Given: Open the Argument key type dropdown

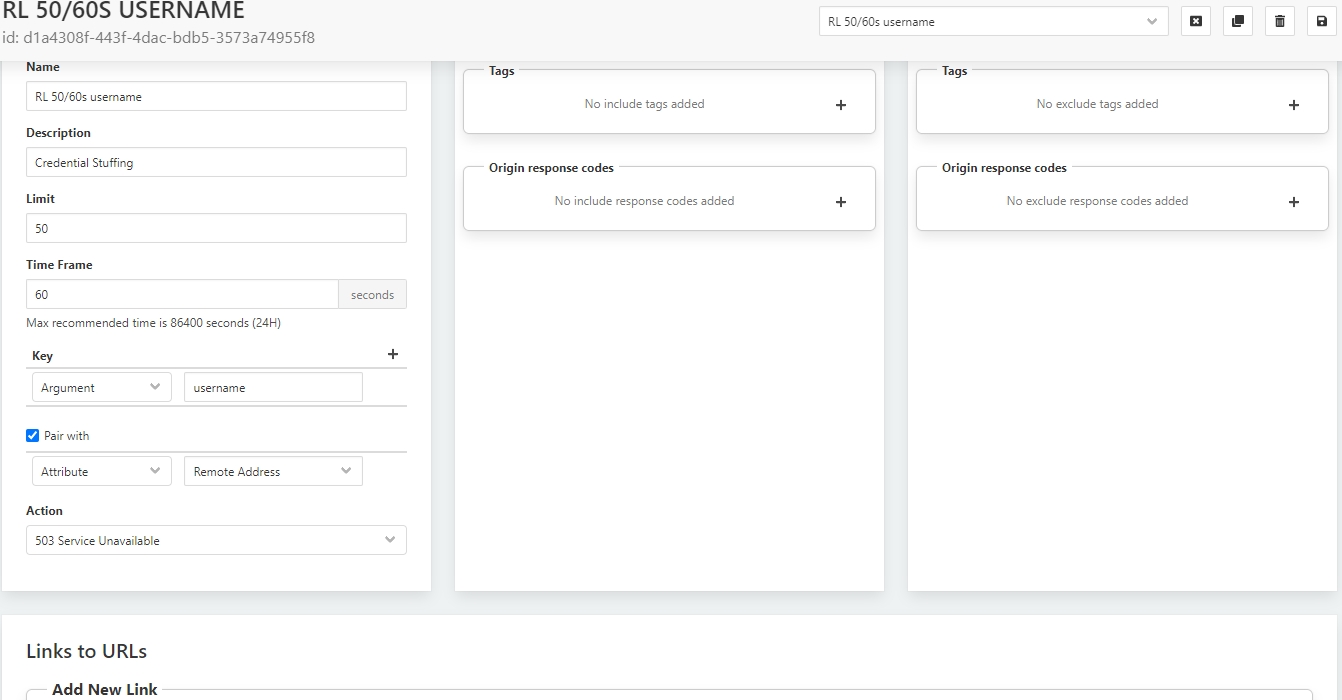Looking at the screenshot, I should 101,388.
